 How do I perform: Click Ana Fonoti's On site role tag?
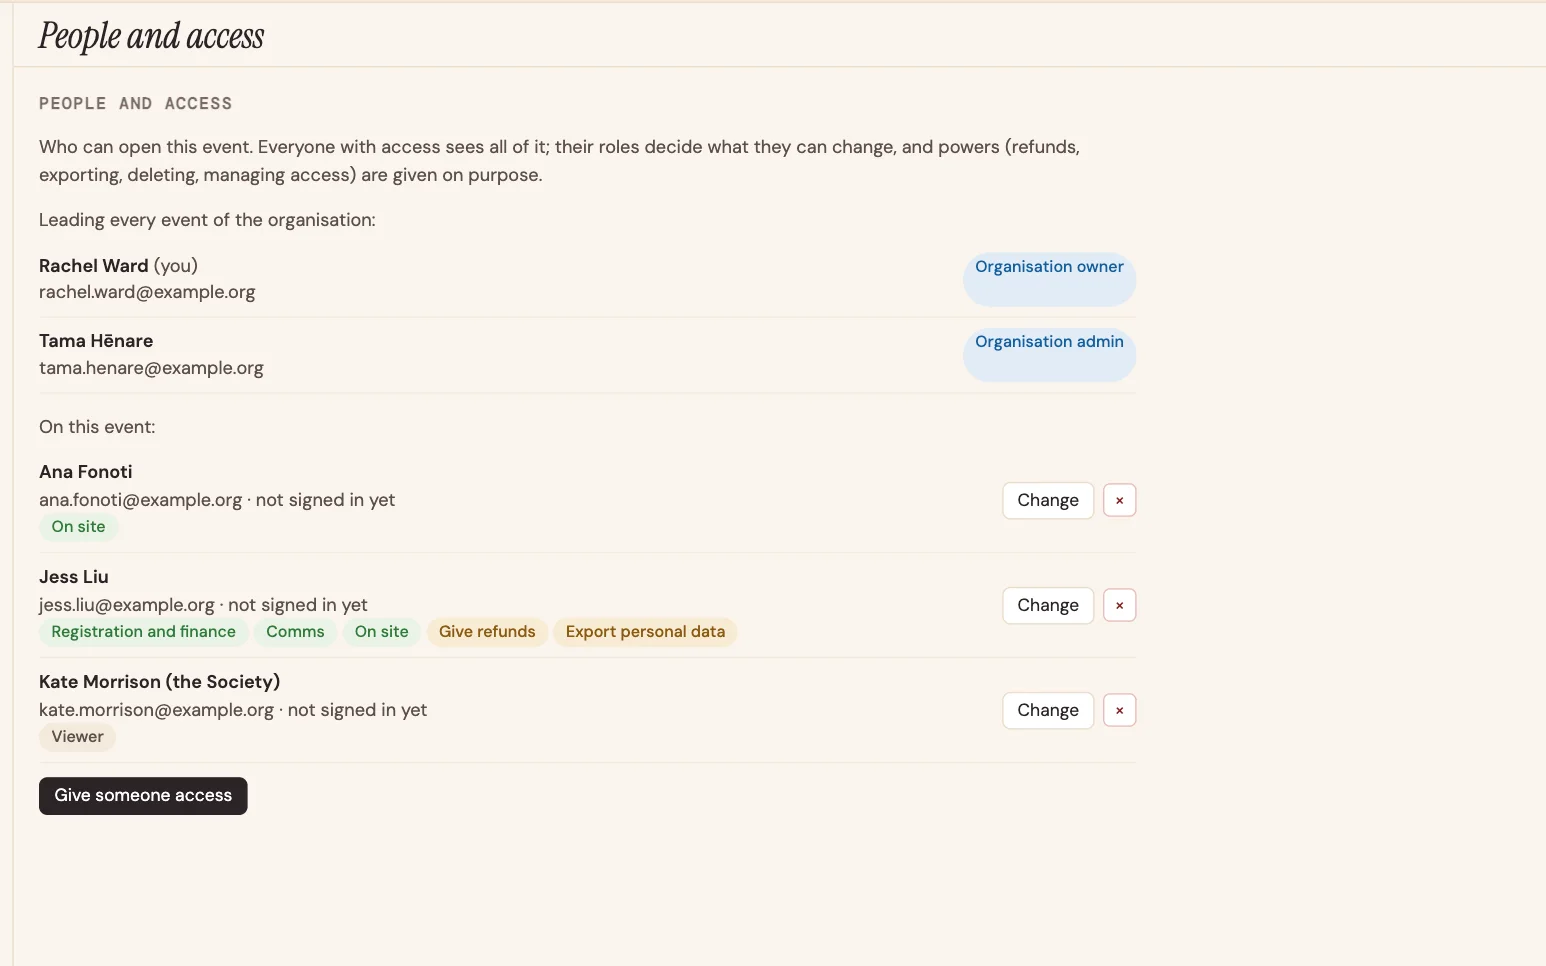[78, 527]
